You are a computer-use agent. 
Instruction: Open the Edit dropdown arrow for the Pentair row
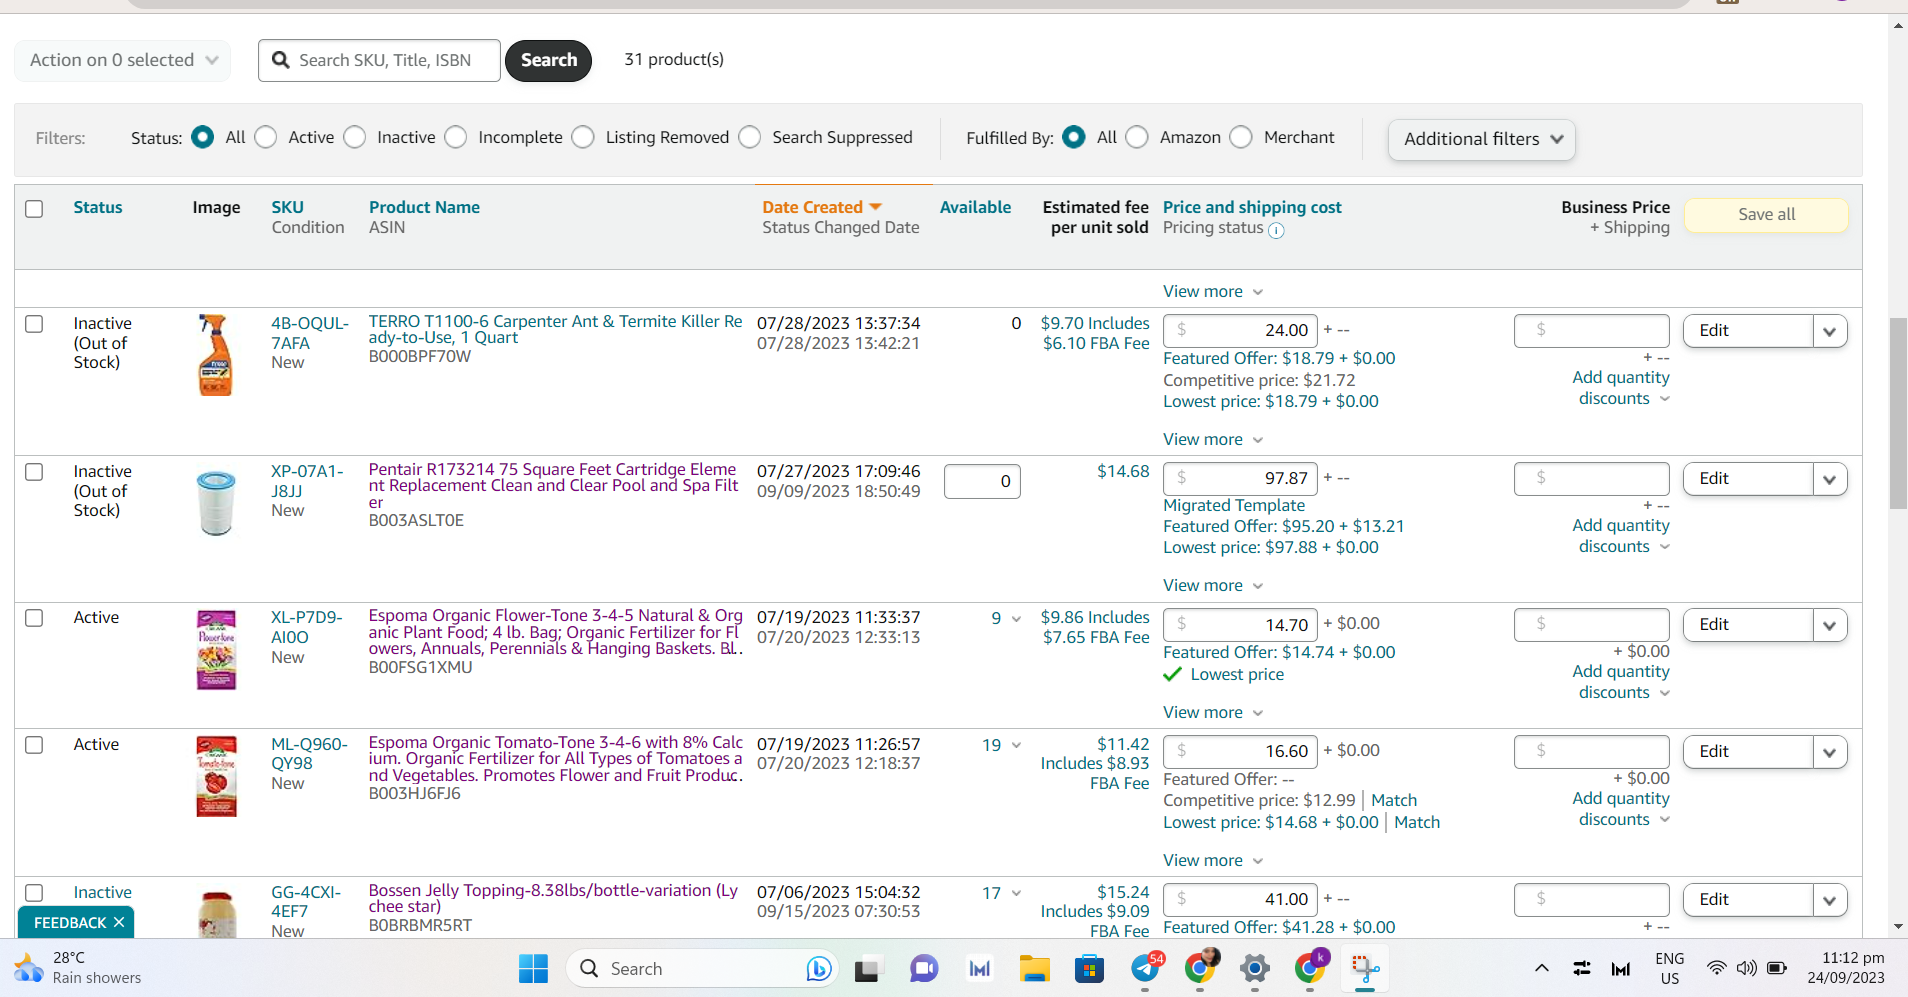pos(1830,479)
